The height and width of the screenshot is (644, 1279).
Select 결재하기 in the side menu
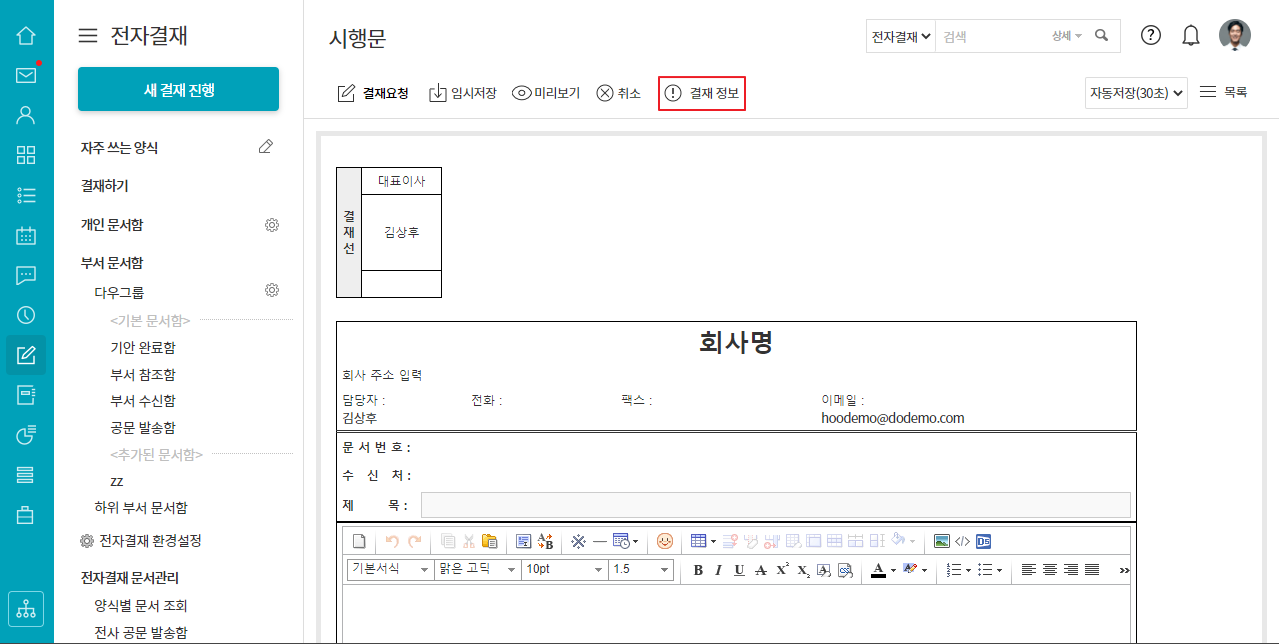pos(105,186)
